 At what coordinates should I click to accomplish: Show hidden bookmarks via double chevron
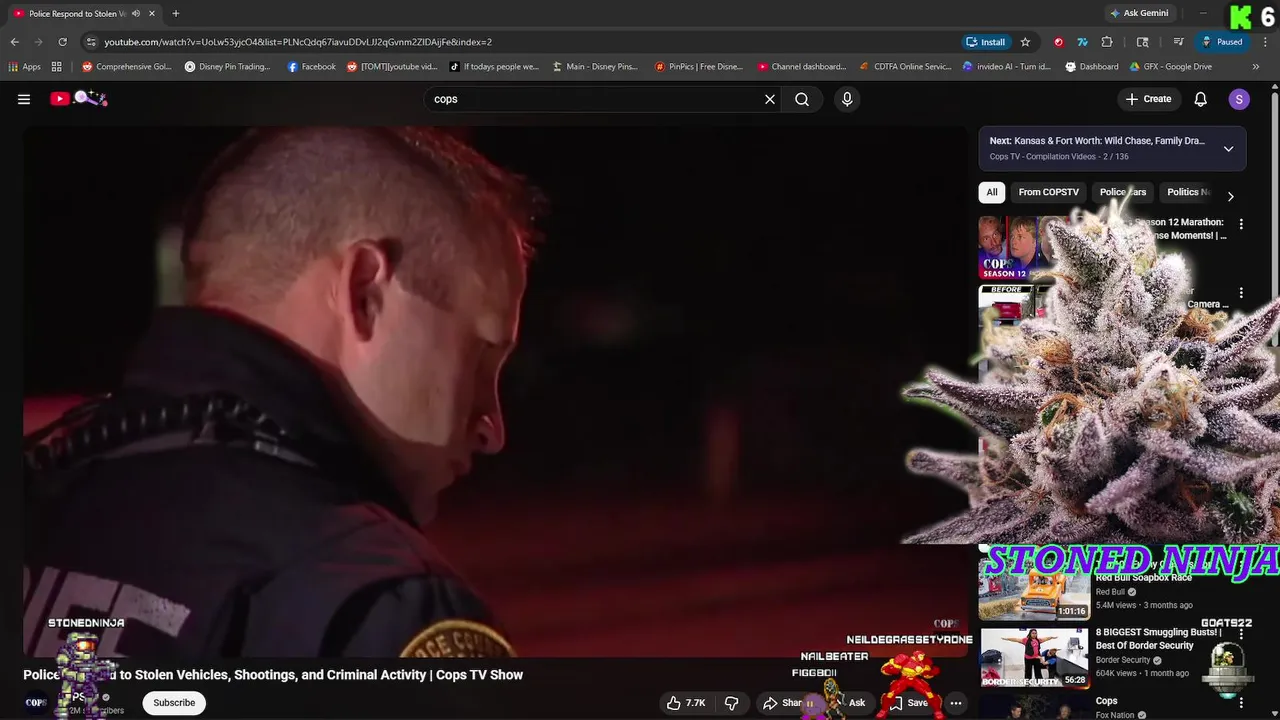(1256, 67)
